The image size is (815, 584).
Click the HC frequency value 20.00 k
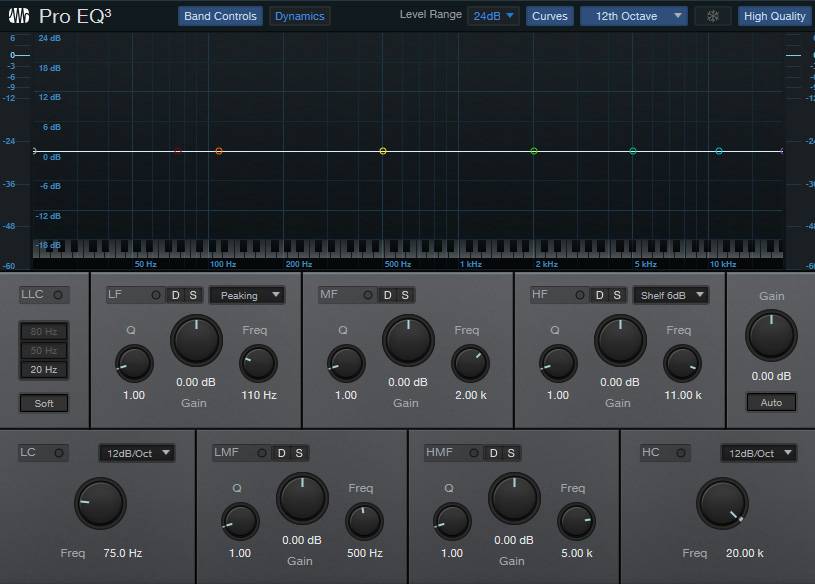click(x=745, y=553)
